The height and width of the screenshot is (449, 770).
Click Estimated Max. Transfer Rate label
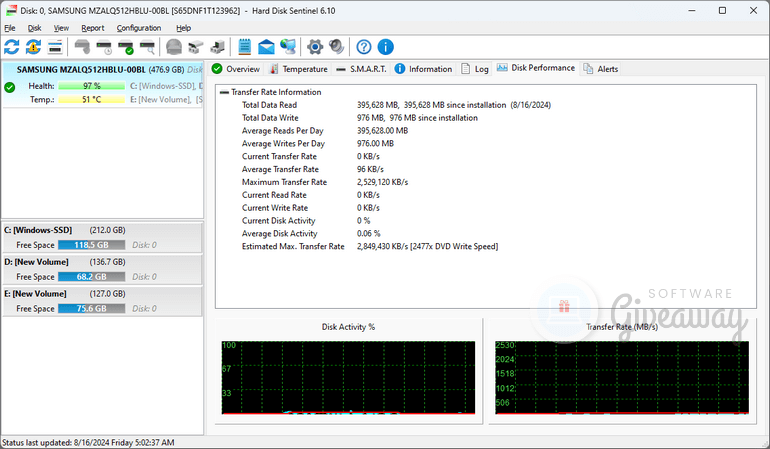293,247
